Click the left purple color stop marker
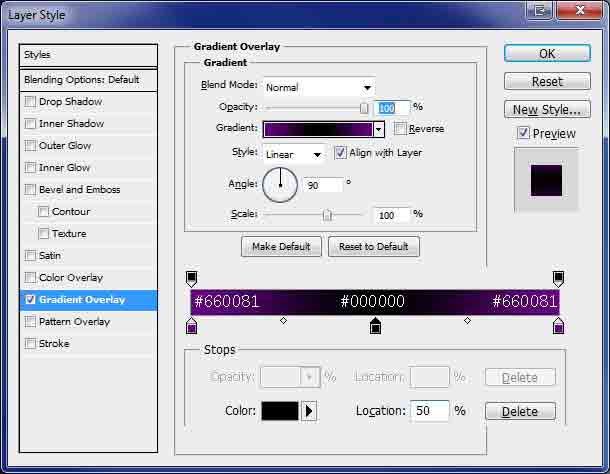 click(x=192, y=326)
